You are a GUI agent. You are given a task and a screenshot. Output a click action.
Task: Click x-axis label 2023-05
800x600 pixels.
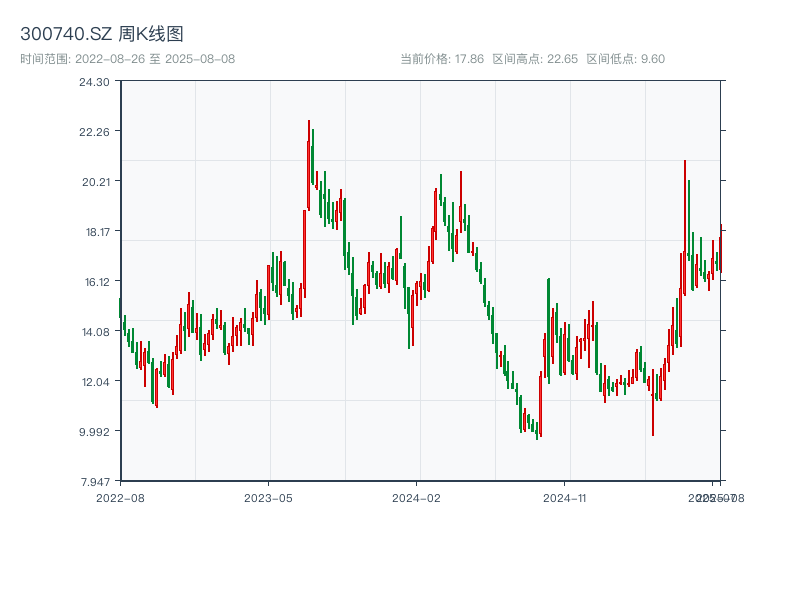pyautogui.click(x=268, y=498)
